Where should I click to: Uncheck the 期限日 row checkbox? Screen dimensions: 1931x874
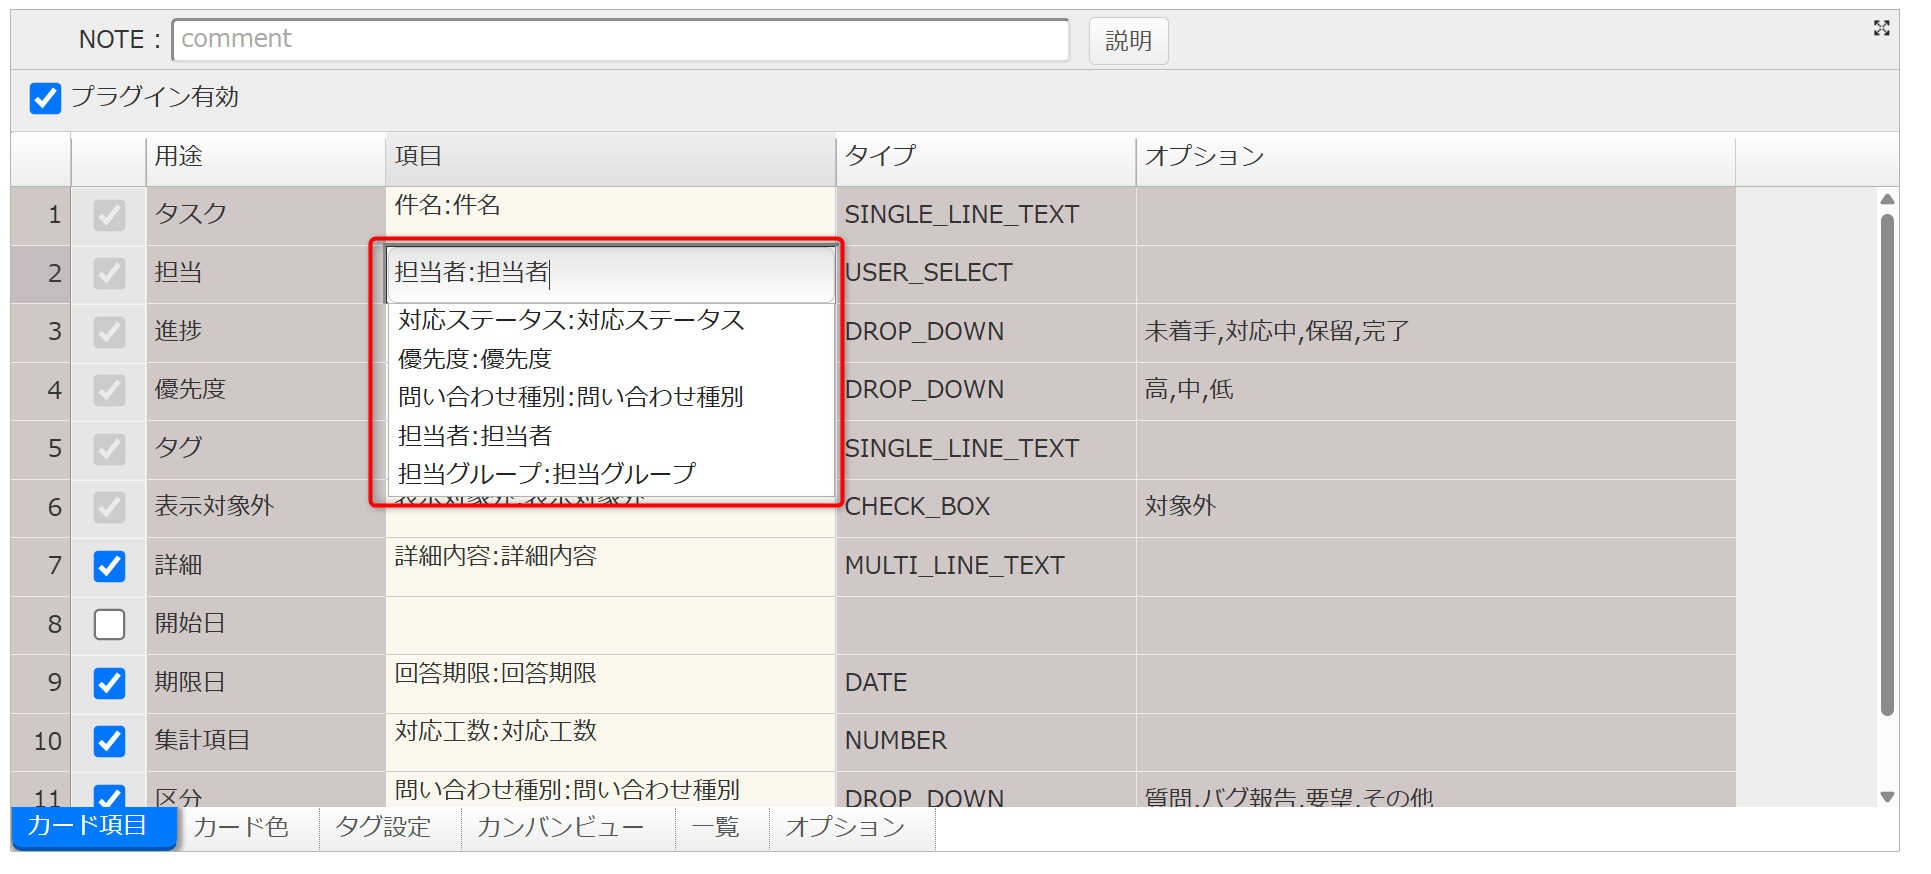click(x=109, y=683)
